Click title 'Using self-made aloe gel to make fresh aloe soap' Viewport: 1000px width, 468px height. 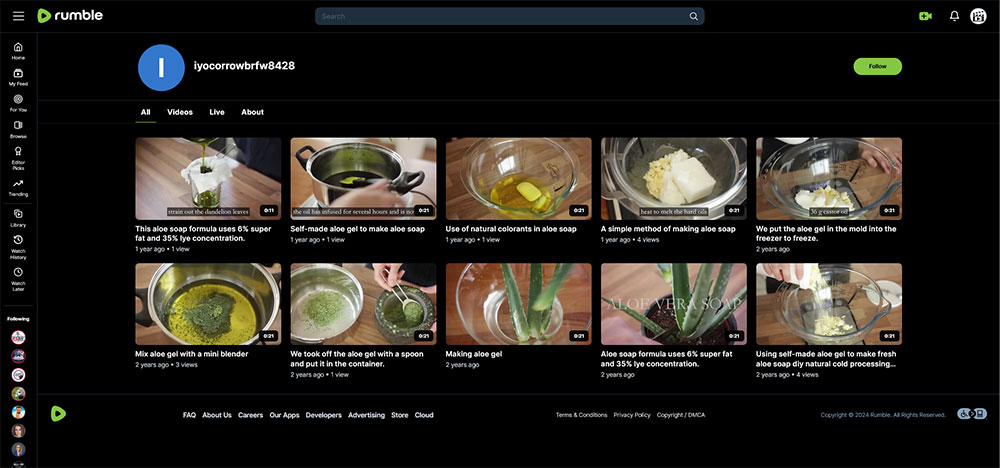[827, 359]
